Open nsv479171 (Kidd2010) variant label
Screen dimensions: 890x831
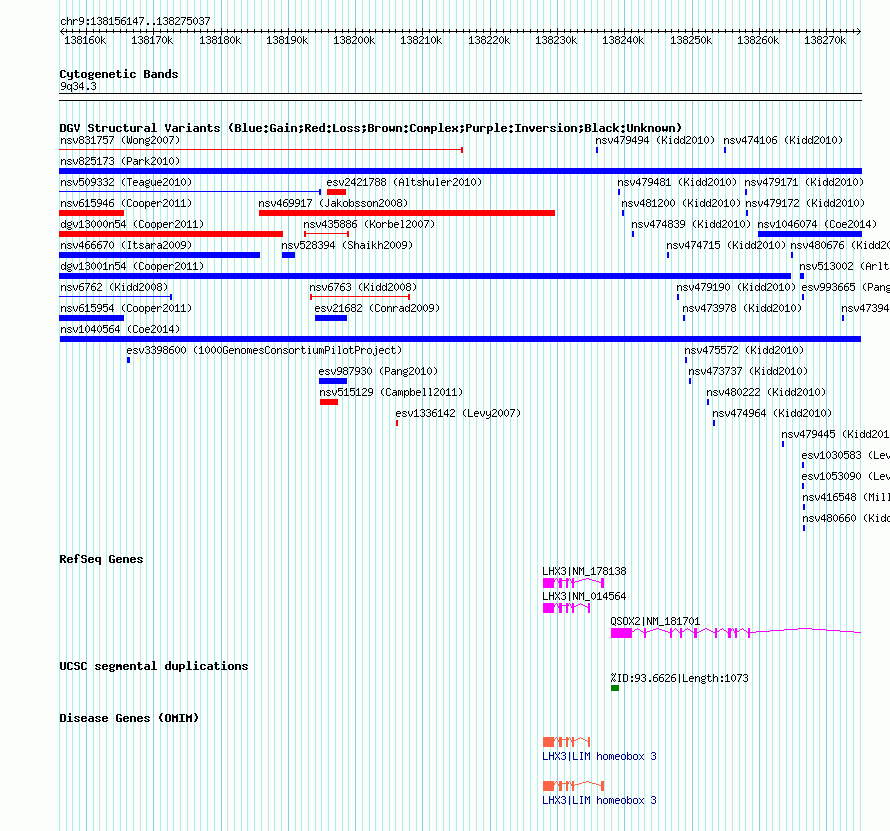point(804,182)
